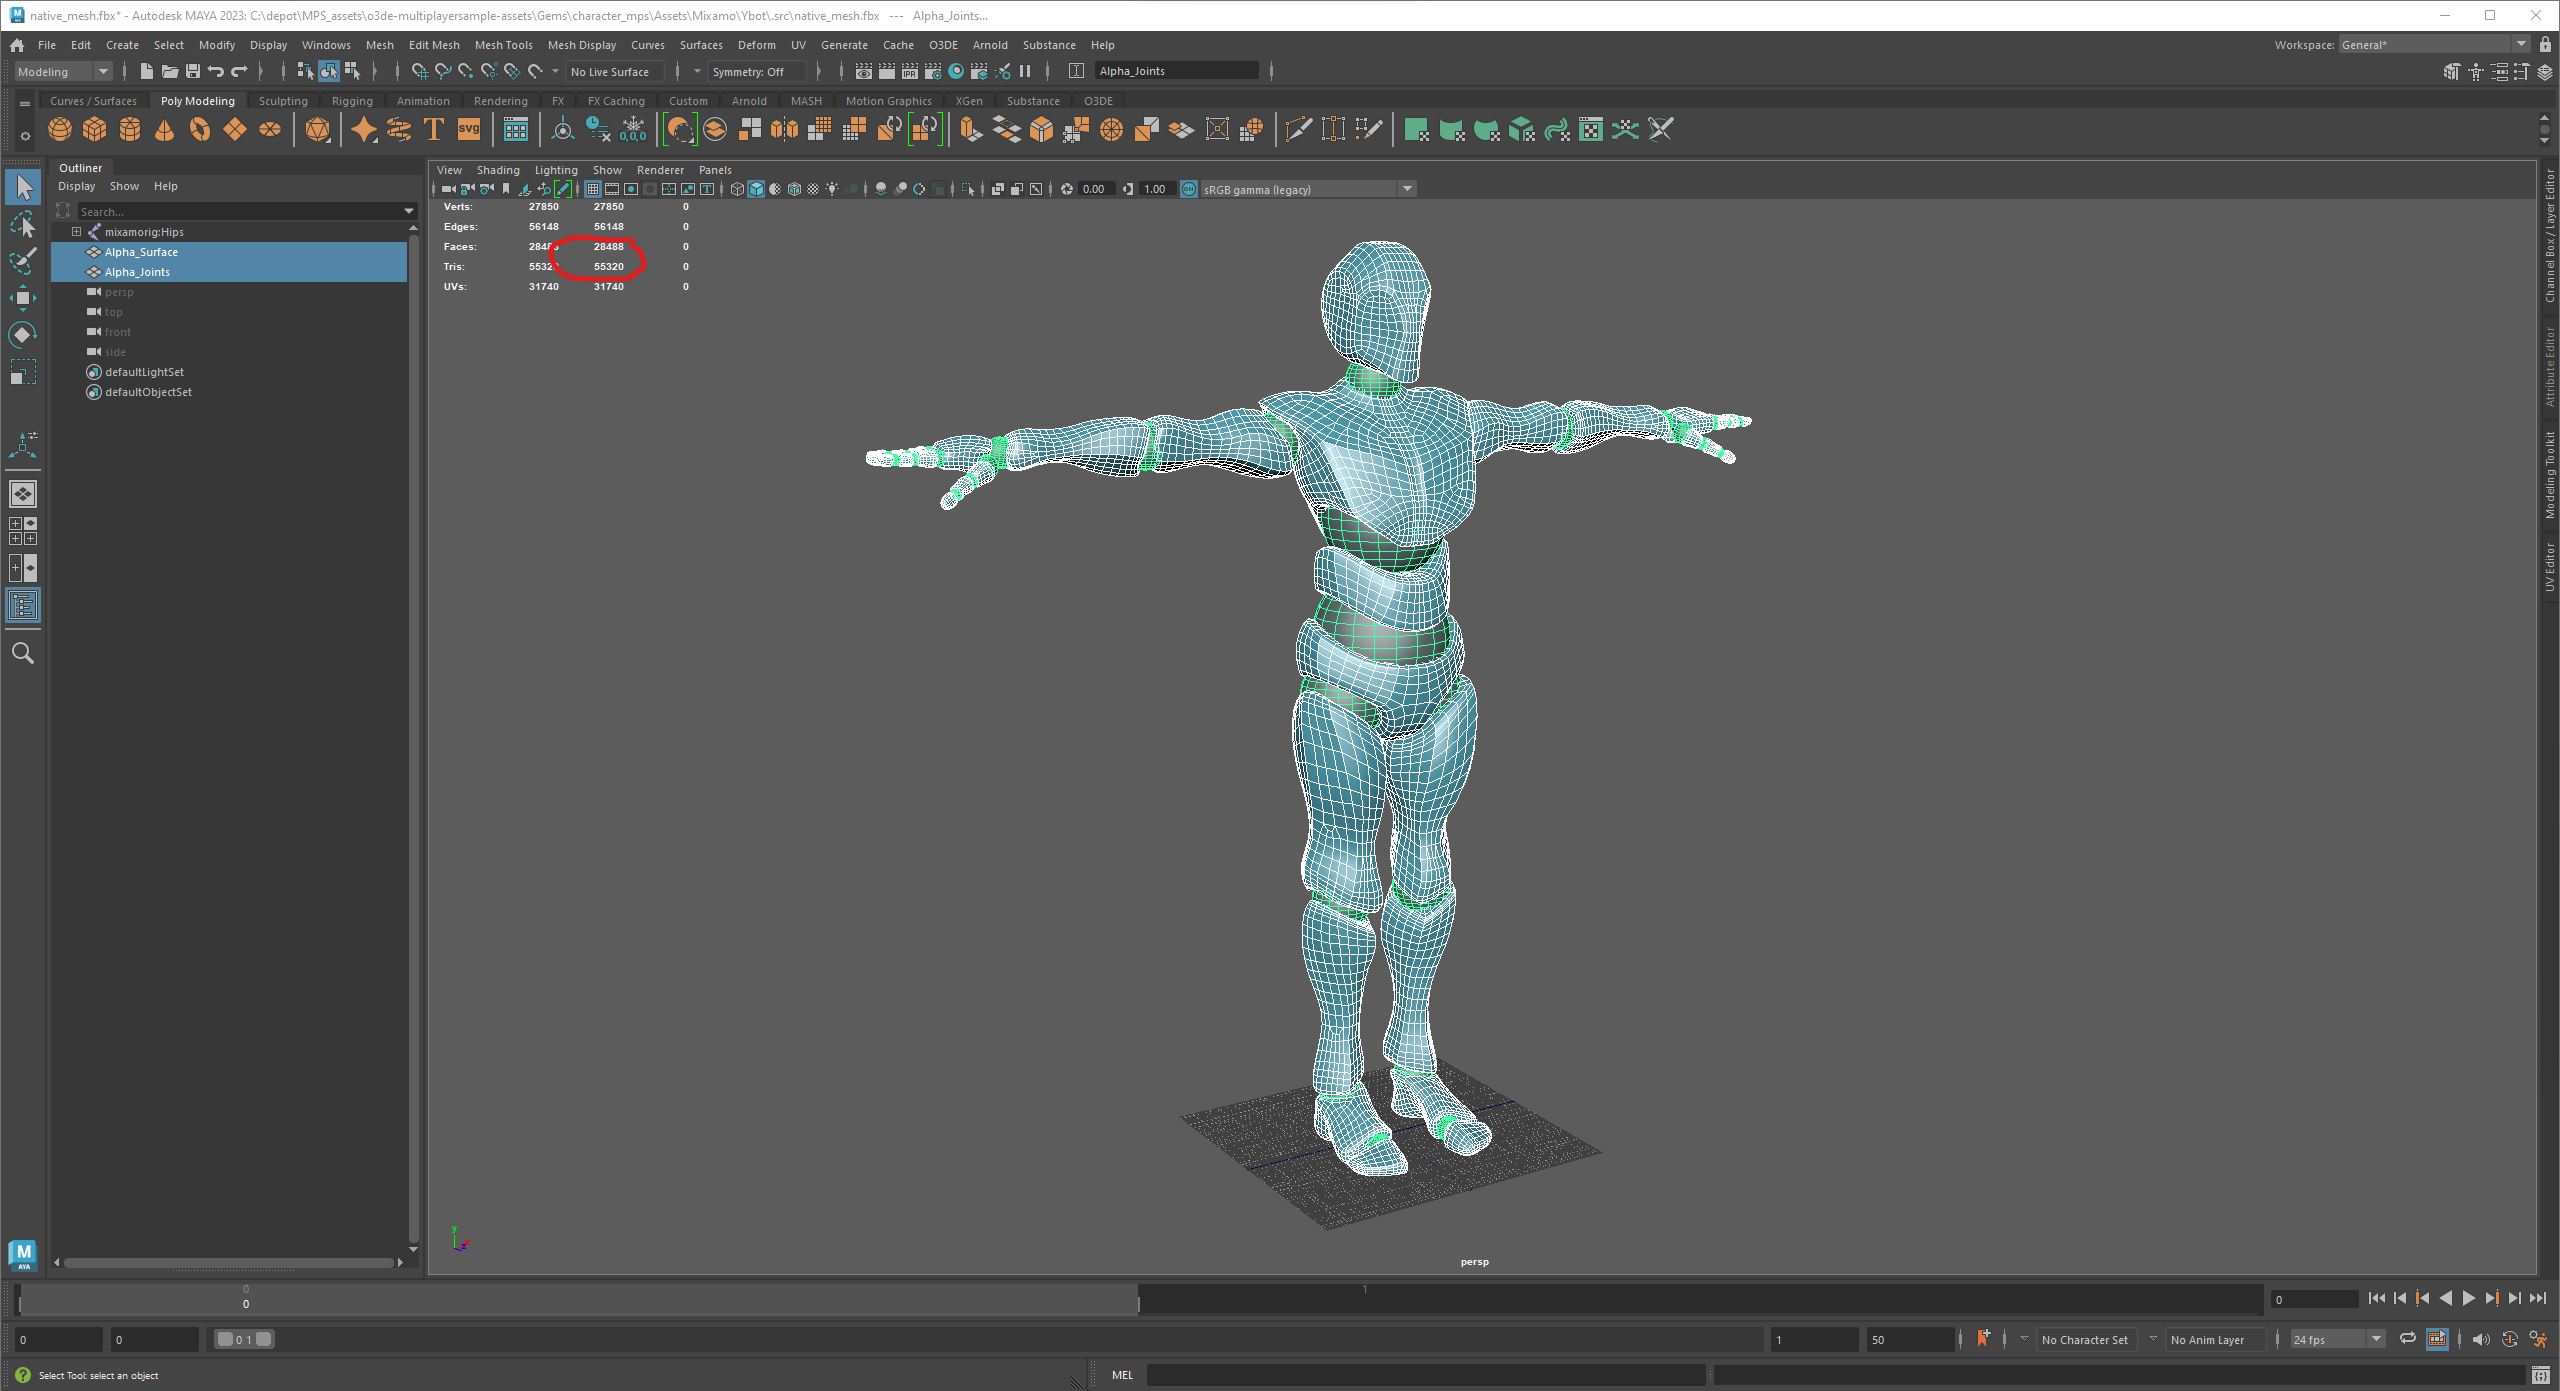The width and height of the screenshot is (2560, 1391).
Task: Click the Render current frame clapboard icon
Action: (886, 71)
